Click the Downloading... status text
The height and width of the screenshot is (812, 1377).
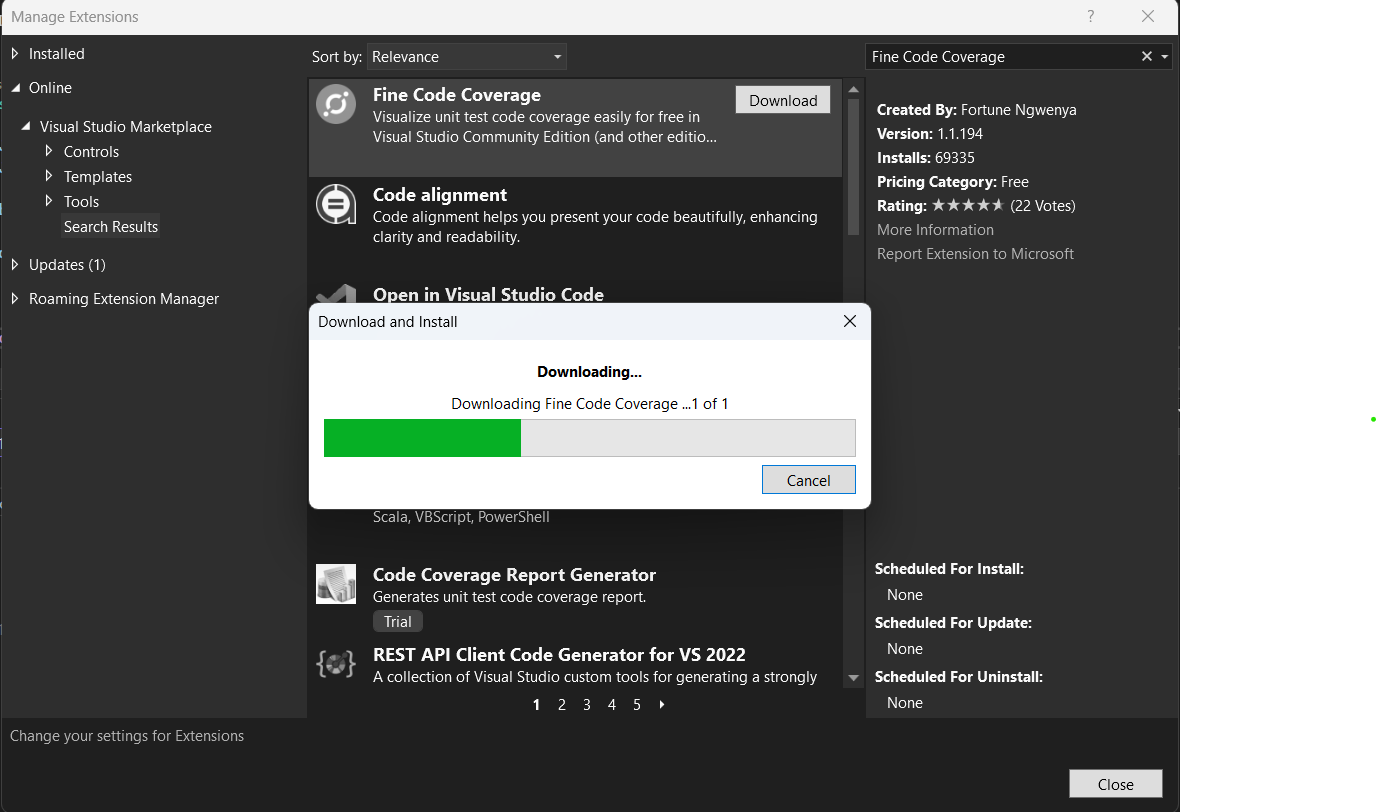590,372
